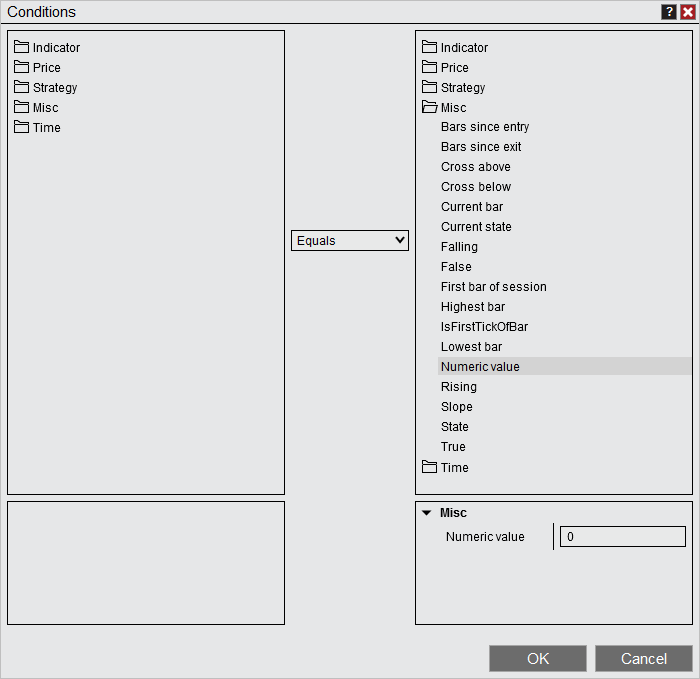Open the help question mark icon
This screenshot has height=679, width=700.
(x=669, y=12)
